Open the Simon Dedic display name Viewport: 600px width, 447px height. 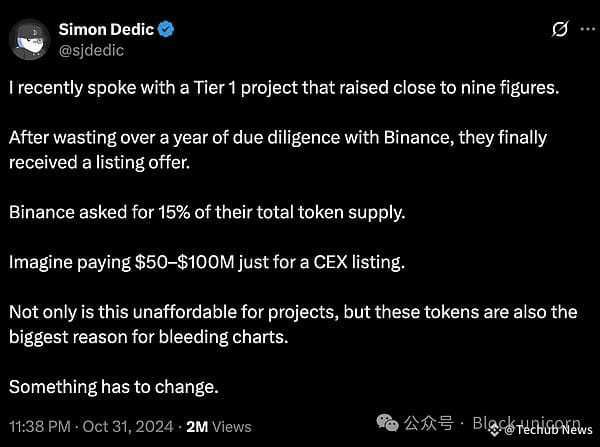pos(106,29)
